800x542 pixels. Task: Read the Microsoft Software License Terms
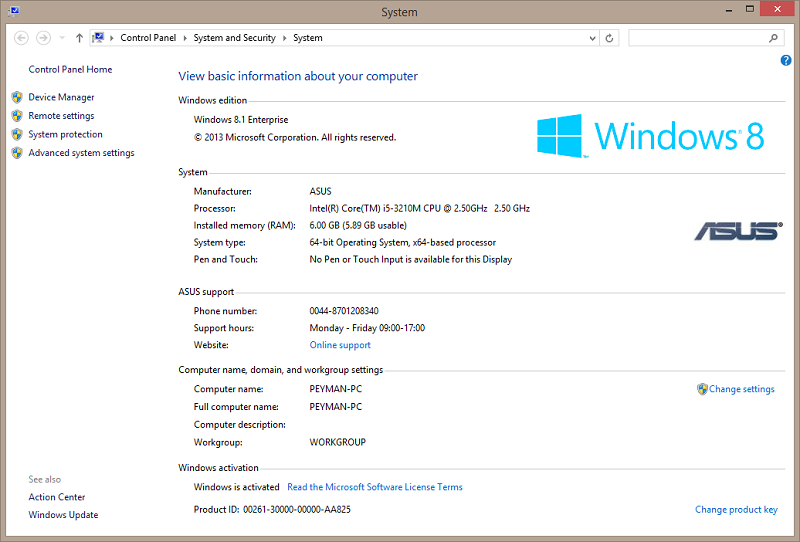(374, 487)
